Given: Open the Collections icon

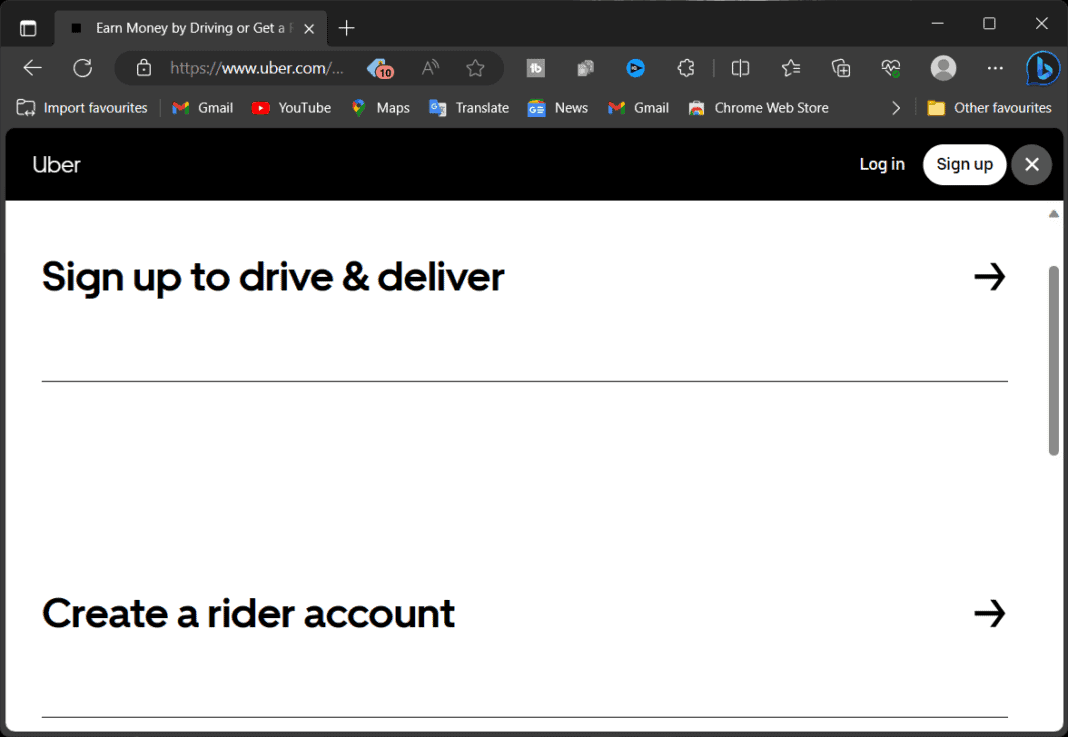Looking at the screenshot, I should 841,68.
